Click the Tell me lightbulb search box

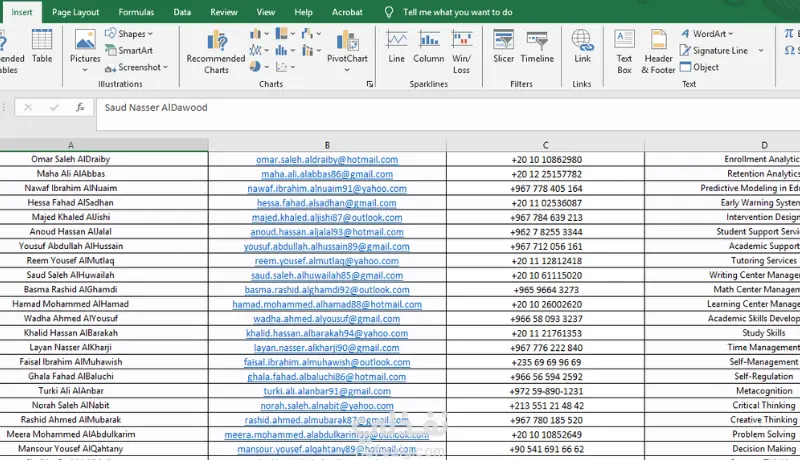(x=449, y=12)
